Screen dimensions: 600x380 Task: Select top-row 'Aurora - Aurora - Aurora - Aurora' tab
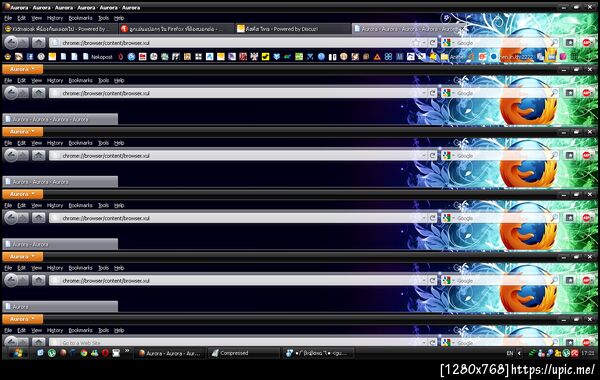tap(408, 29)
